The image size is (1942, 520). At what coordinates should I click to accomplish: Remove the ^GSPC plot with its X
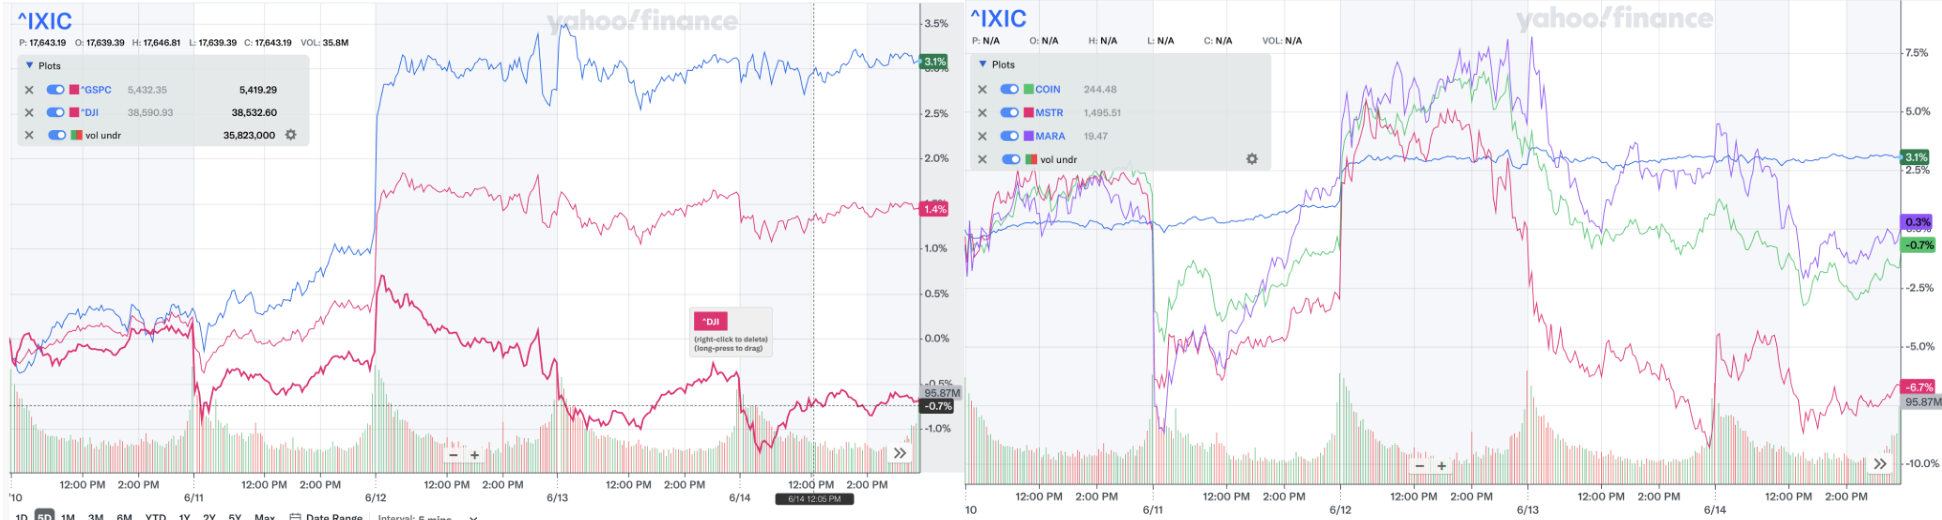(29, 90)
